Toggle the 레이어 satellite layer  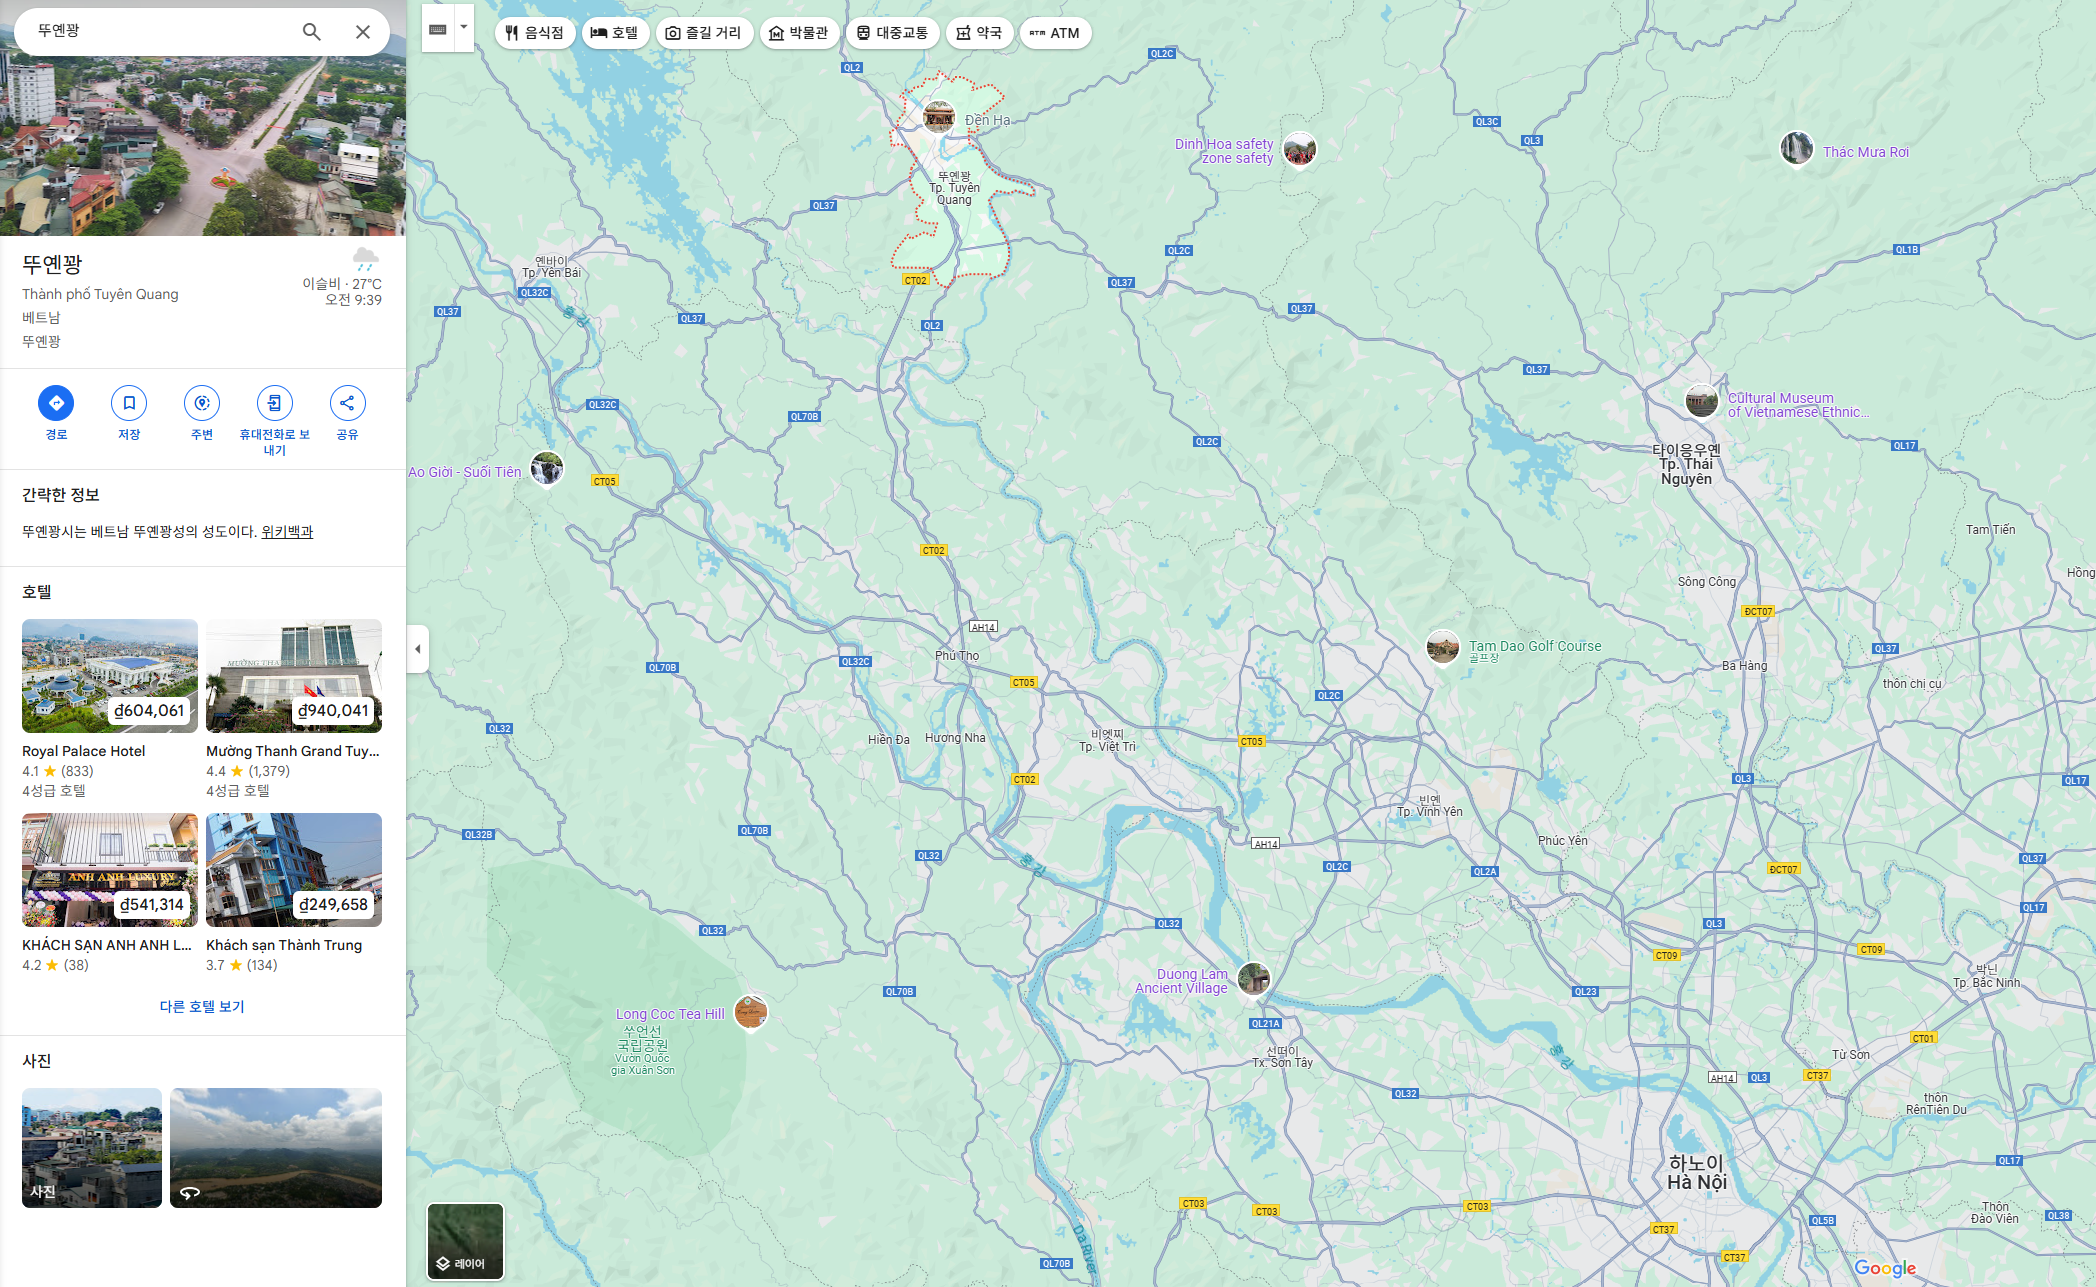pos(465,1240)
